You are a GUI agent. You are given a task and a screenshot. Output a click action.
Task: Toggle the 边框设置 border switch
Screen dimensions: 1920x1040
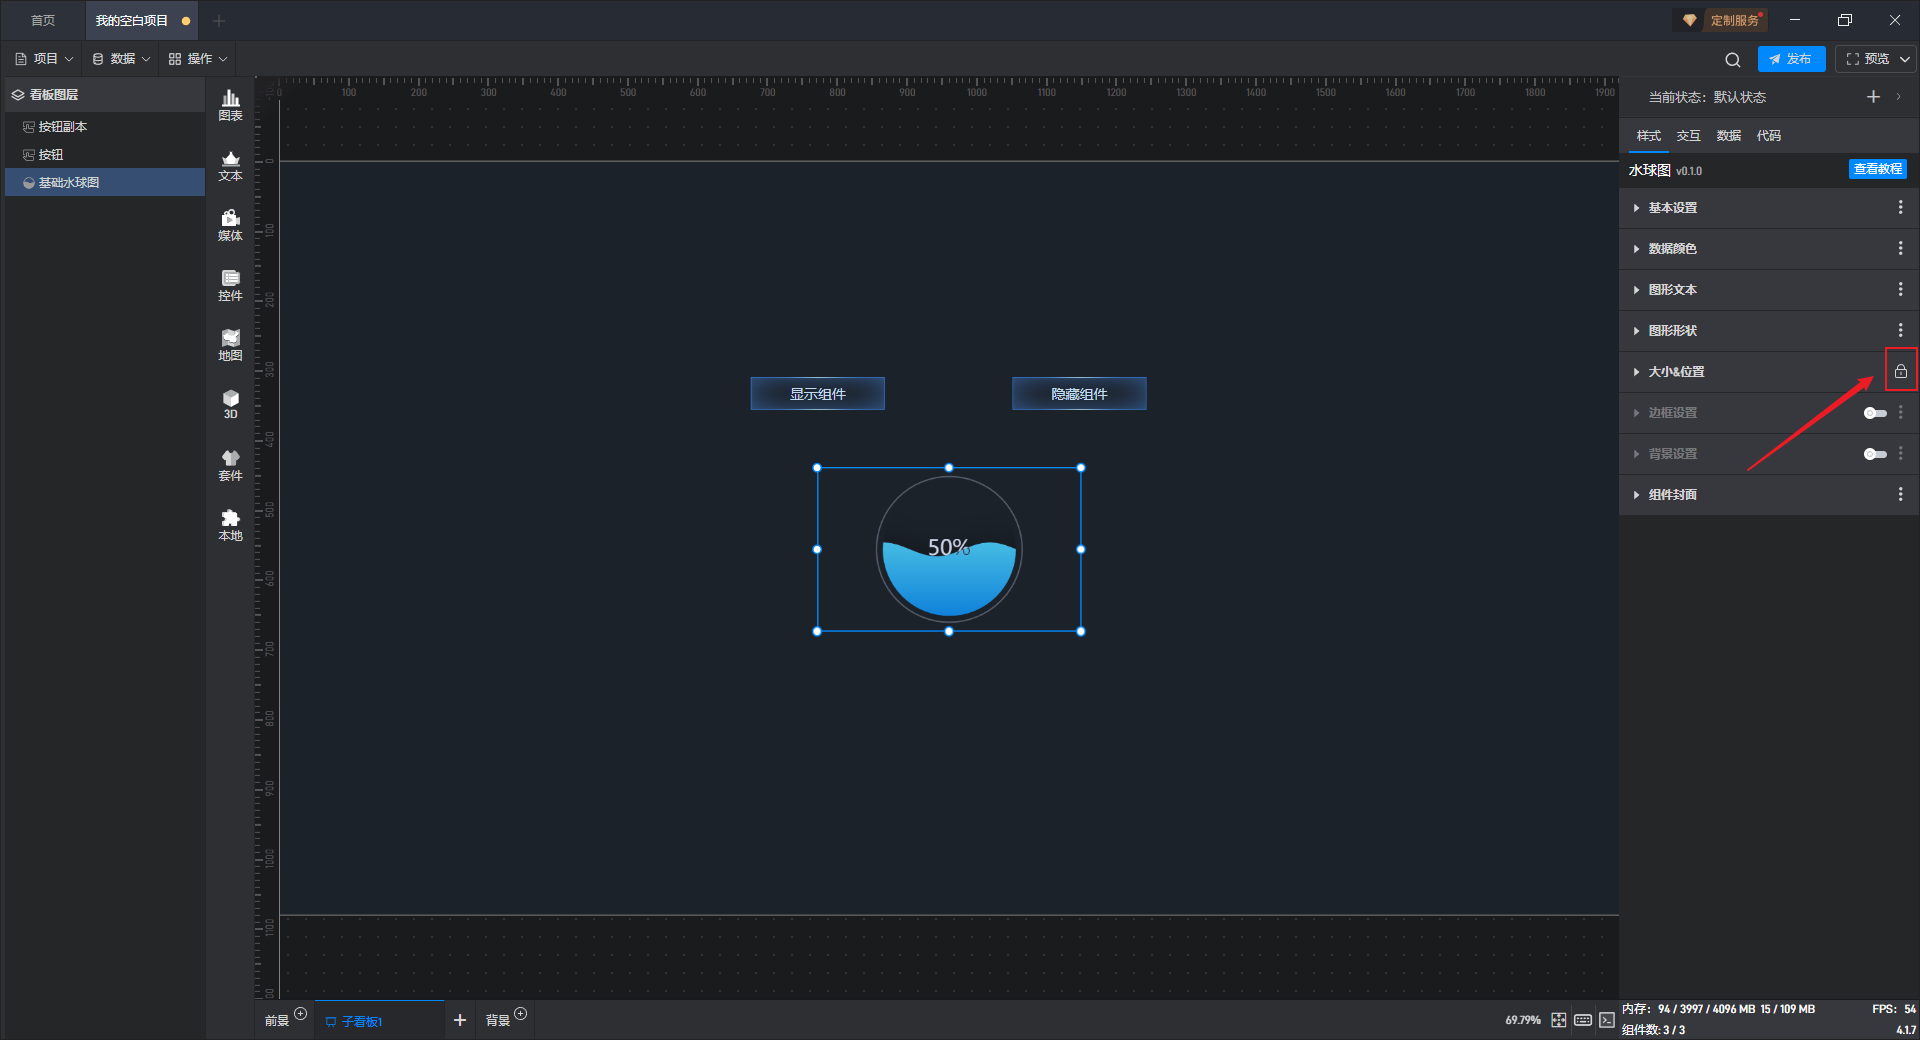click(x=1874, y=413)
